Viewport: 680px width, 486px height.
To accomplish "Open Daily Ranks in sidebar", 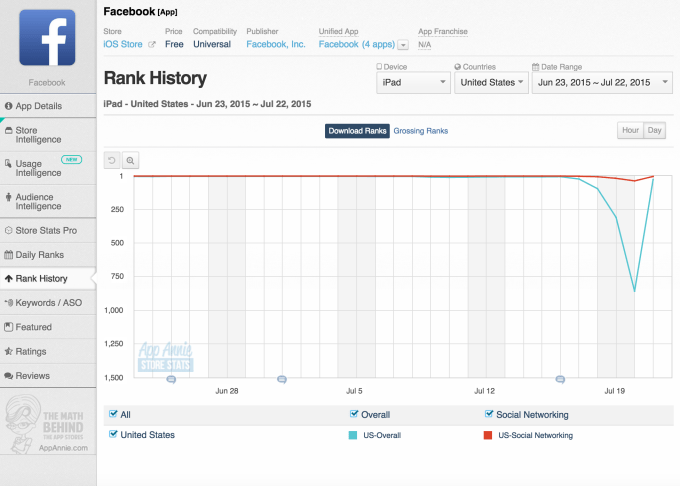I will (x=48, y=254).
